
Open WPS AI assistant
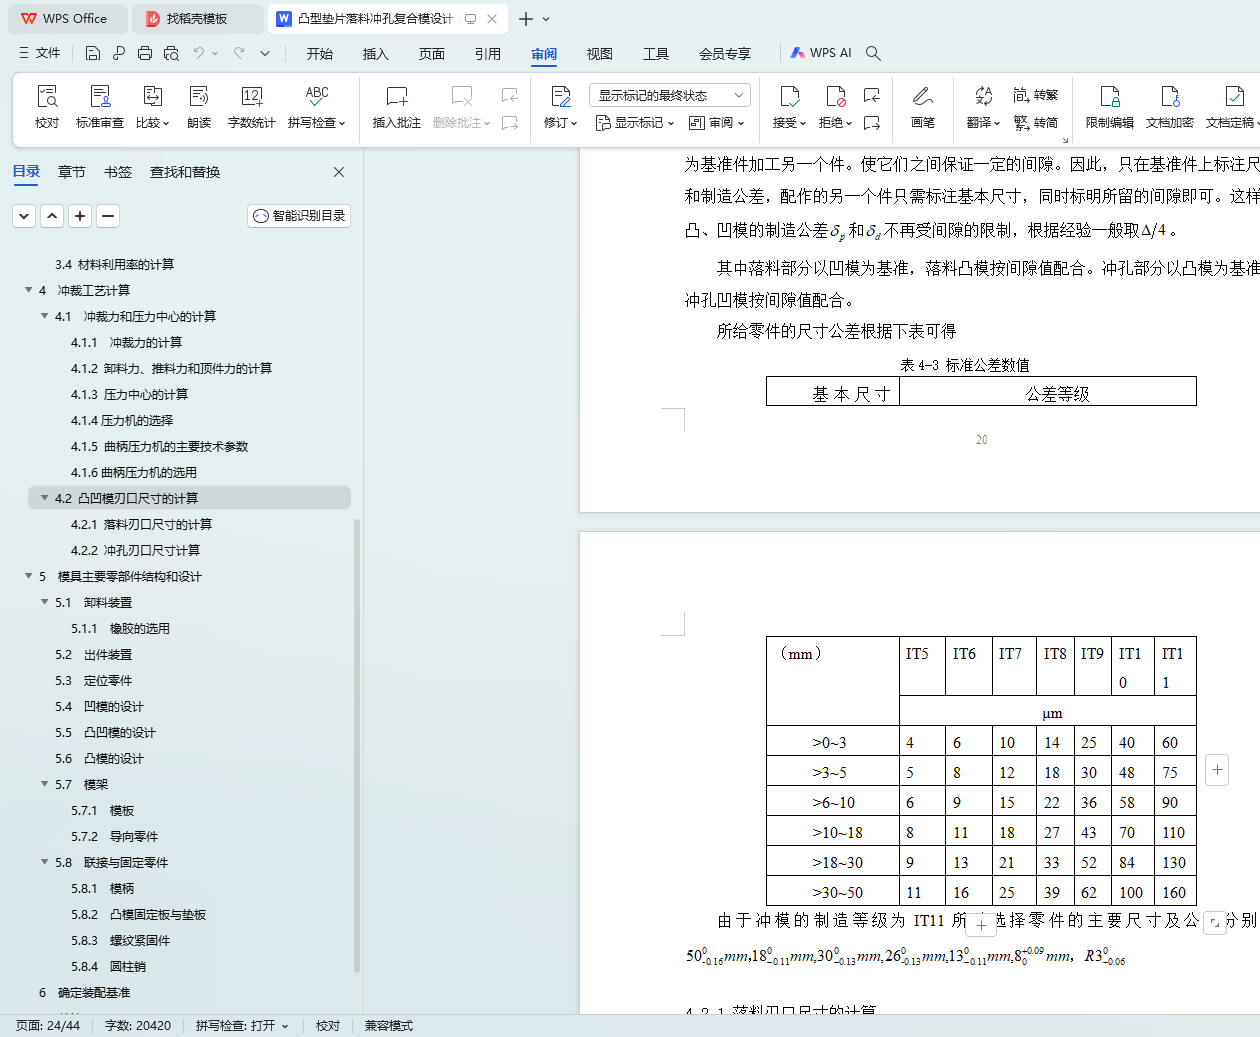point(821,53)
